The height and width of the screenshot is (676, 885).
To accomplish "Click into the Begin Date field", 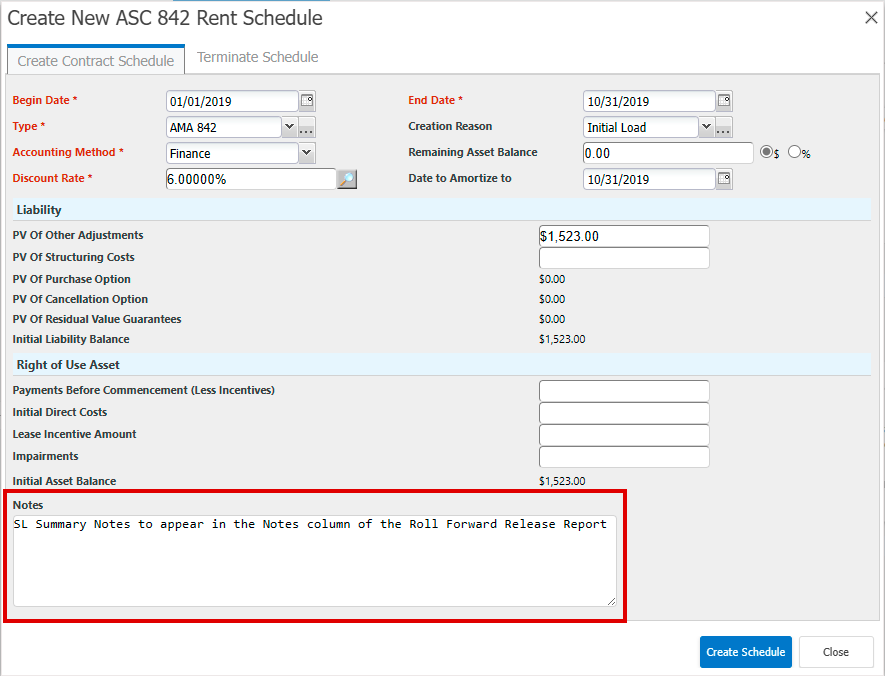I will pos(232,102).
